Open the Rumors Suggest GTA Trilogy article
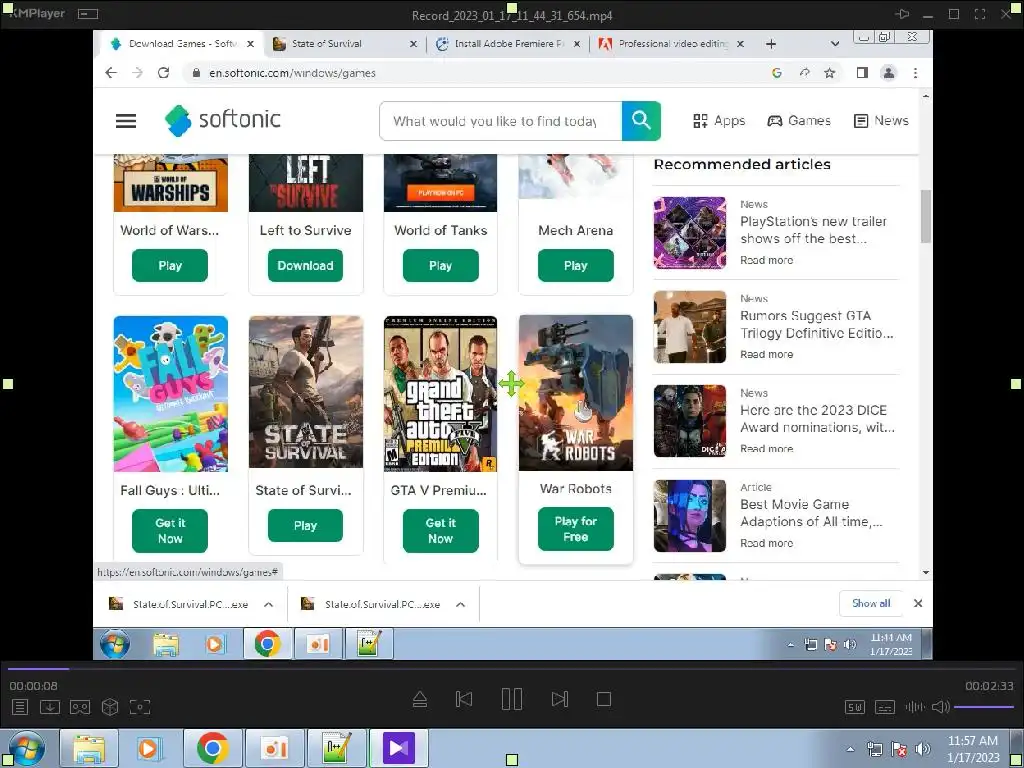Image resolution: width=1024 pixels, height=768 pixels. point(816,325)
